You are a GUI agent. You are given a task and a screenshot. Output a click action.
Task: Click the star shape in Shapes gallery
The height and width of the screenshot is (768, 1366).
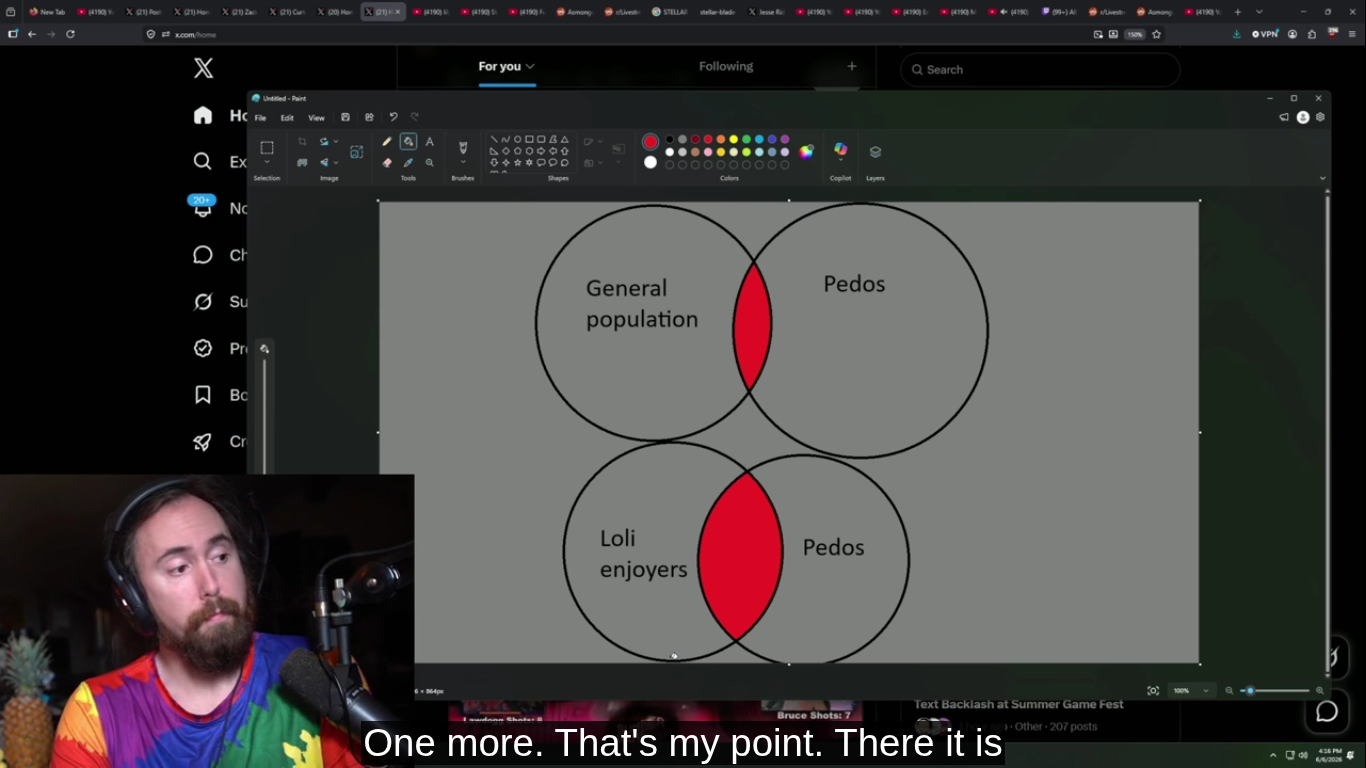pos(517,162)
